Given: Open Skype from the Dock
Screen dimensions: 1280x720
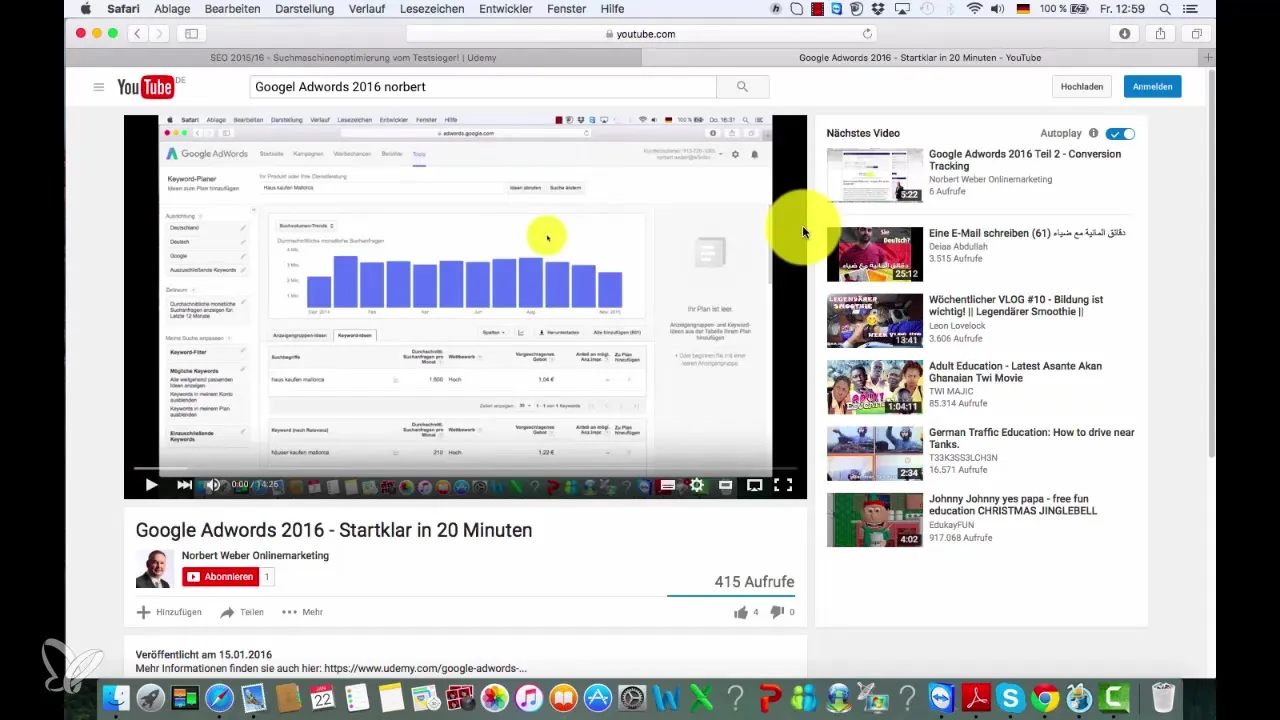Looking at the screenshot, I should 1010,697.
